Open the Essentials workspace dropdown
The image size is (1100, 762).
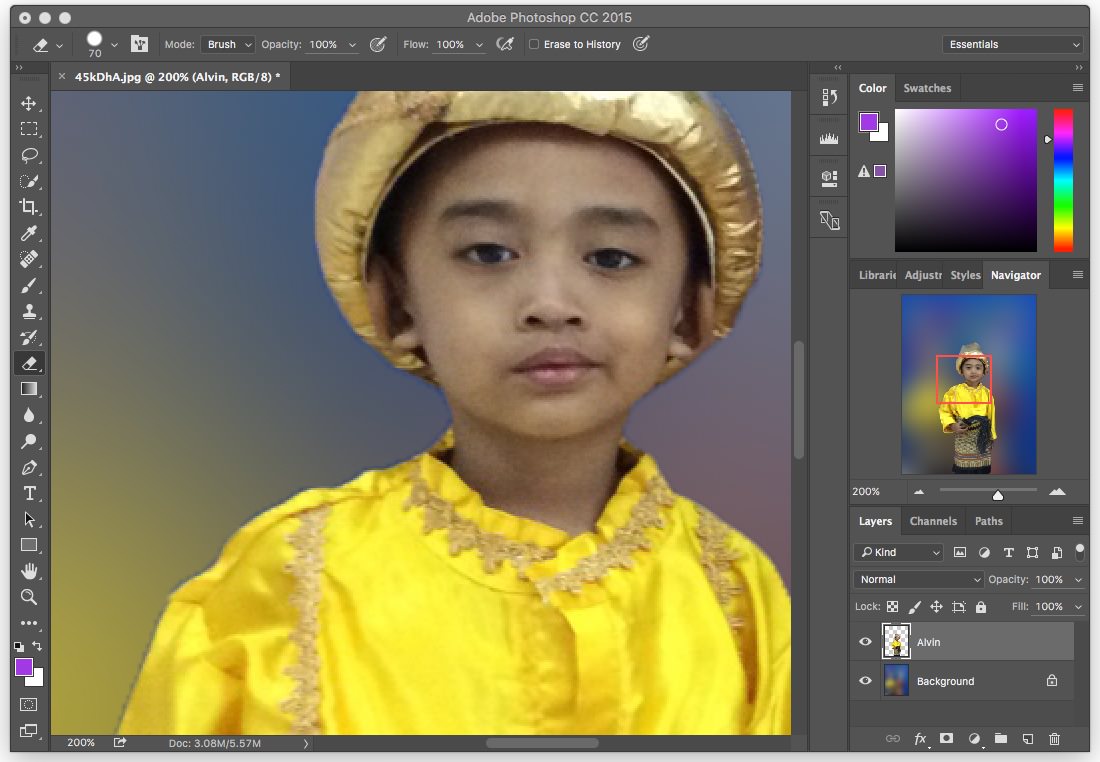coord(1012,45)
